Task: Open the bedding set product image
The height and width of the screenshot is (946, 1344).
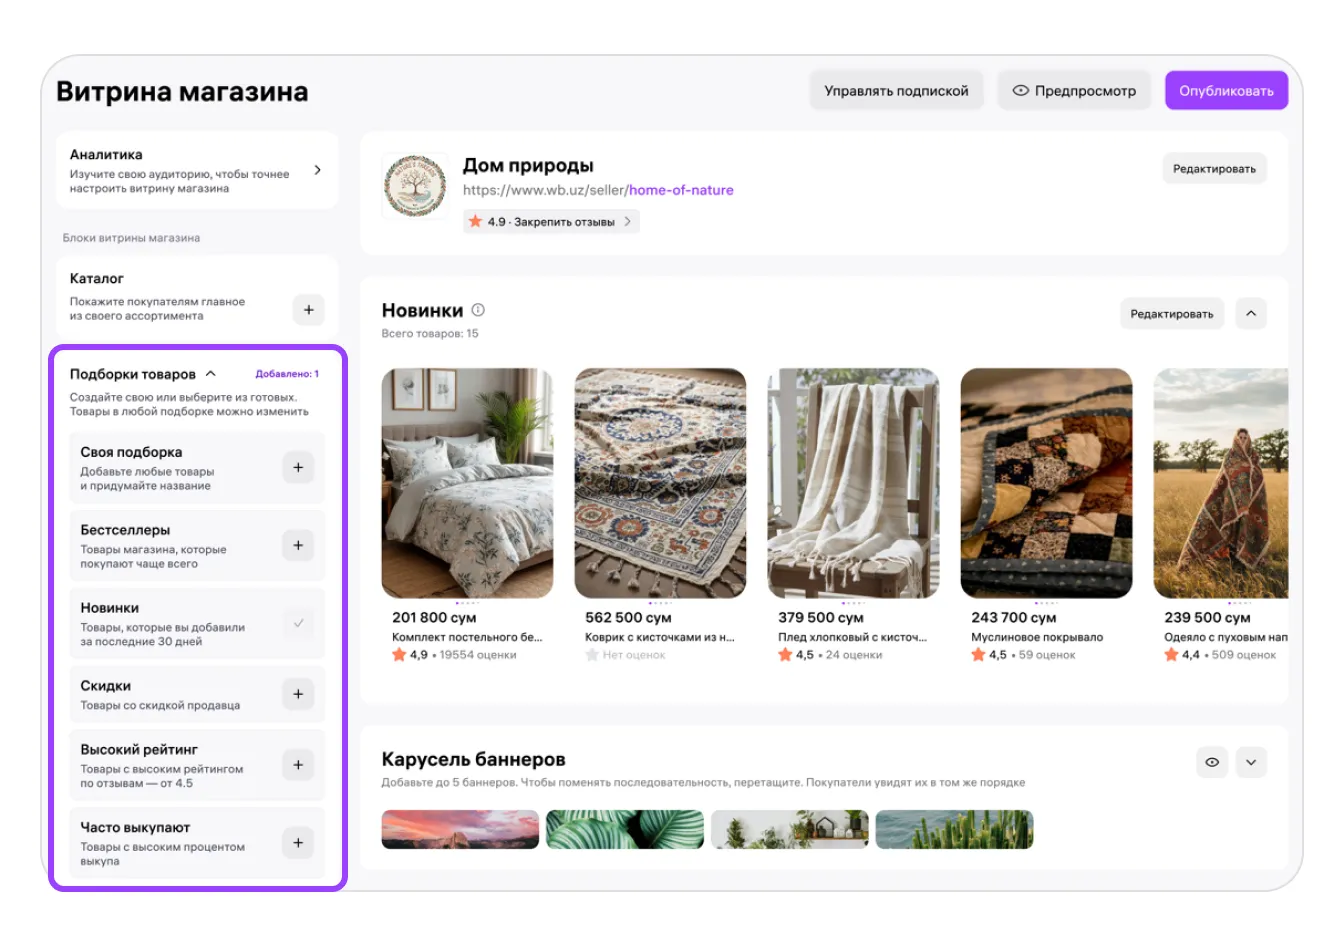Action: 467,483
